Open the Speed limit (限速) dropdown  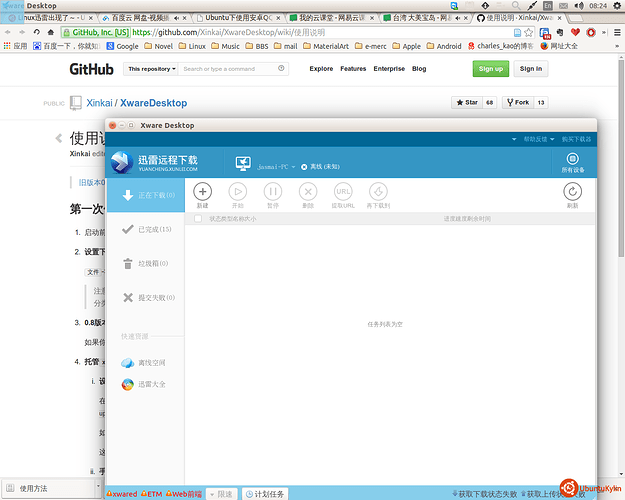click(222, 494)
